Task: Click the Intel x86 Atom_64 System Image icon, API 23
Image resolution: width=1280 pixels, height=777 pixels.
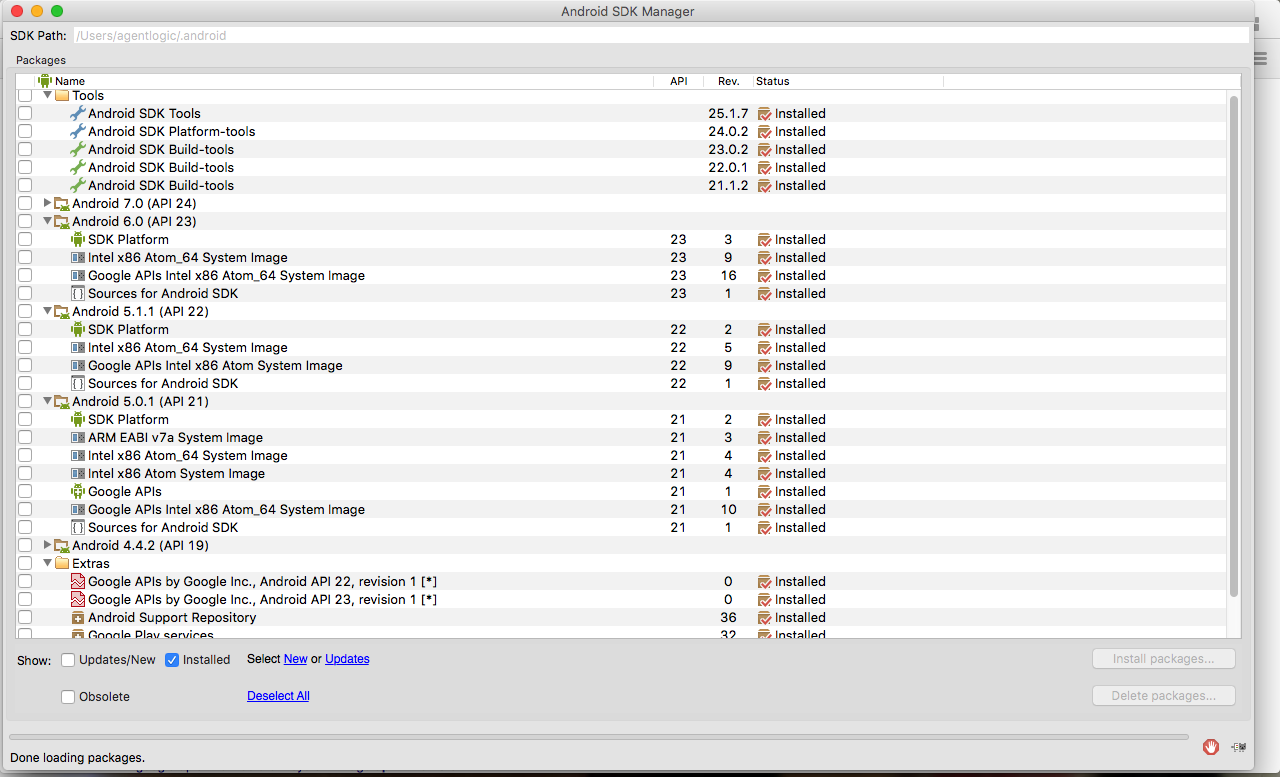Action: click(78, 257)
